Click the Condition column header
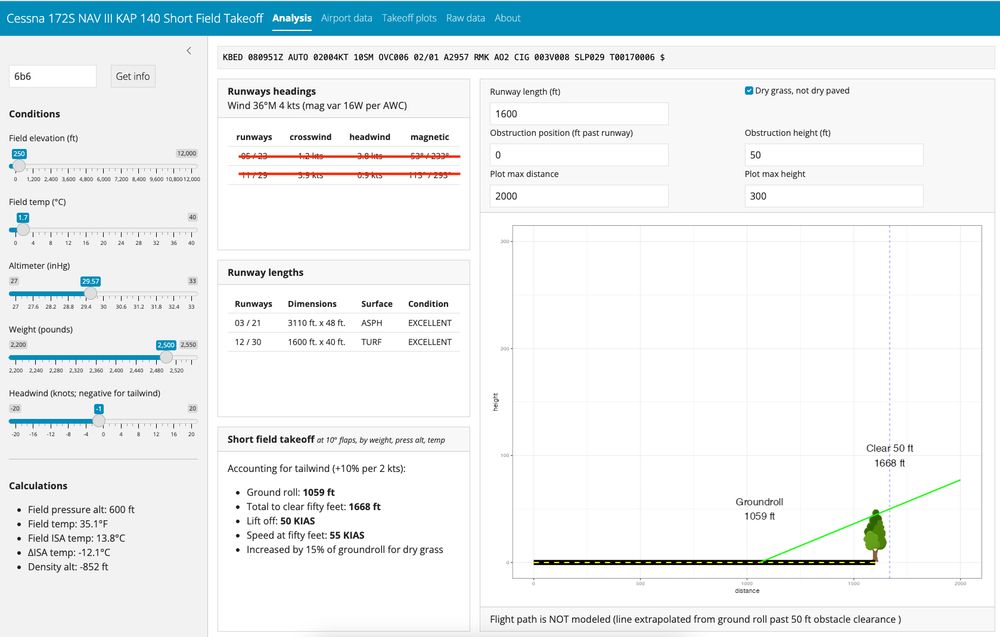The width and height of the screenshot is (1000, 637). point(428,304)
